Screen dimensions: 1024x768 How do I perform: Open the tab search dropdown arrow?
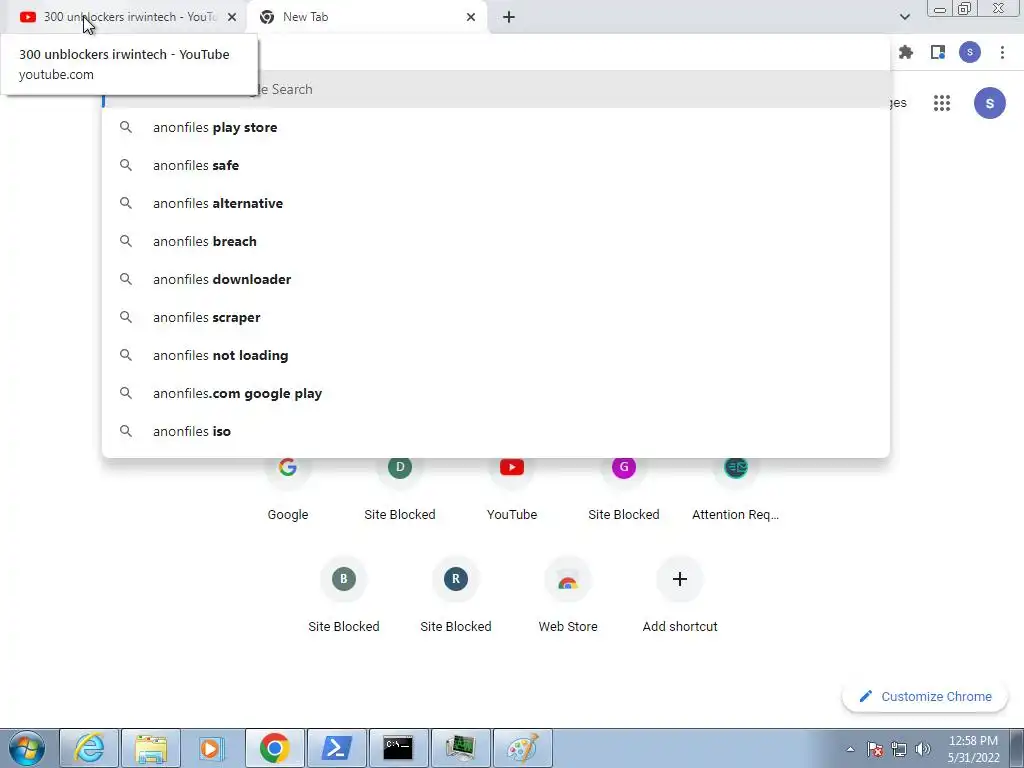[904, 17]
